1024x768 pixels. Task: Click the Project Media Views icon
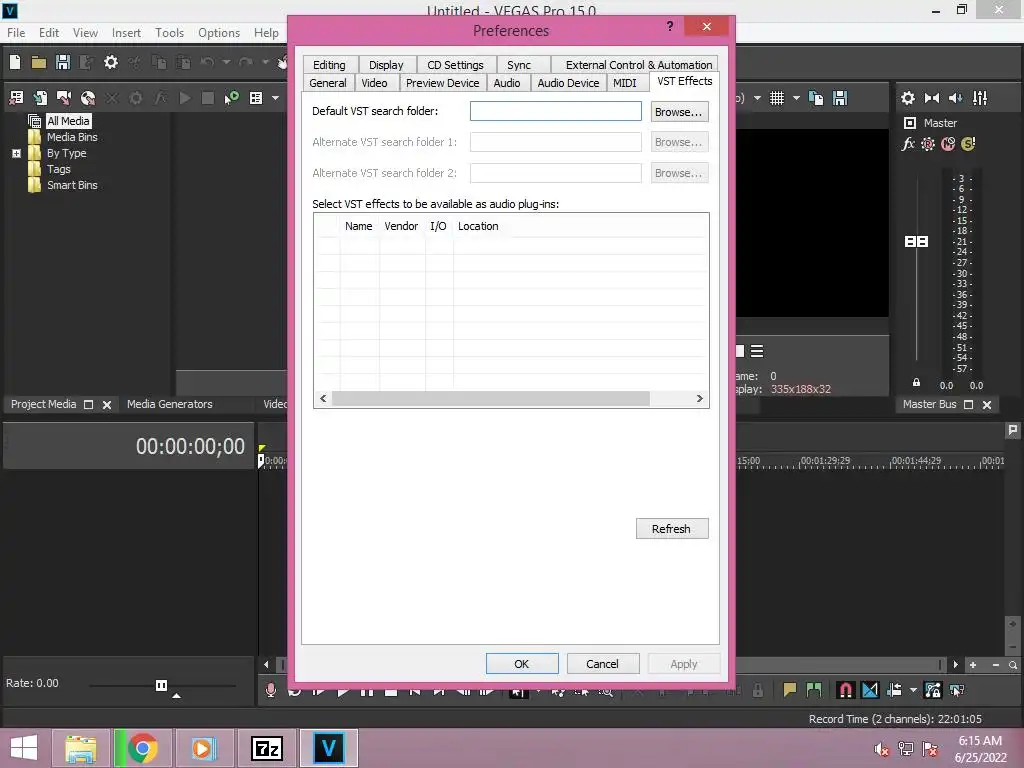point(256,98)
